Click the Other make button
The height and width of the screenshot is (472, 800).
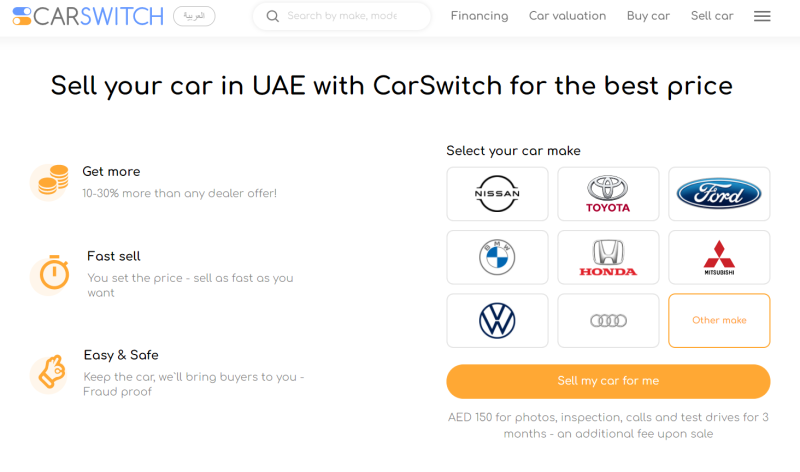[719, 320]
